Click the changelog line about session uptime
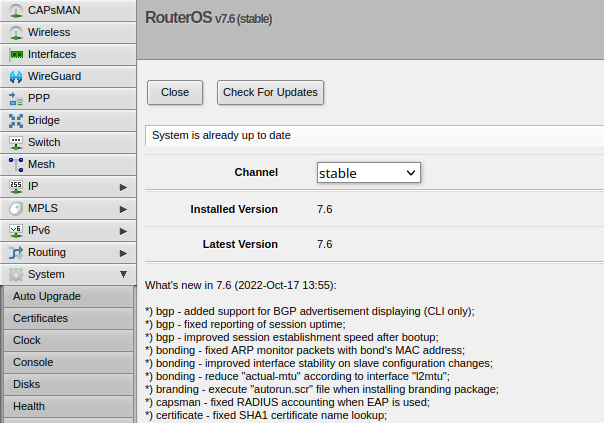Image resolution: width=604 pixels, height=423 pixels. click(245, 324)
